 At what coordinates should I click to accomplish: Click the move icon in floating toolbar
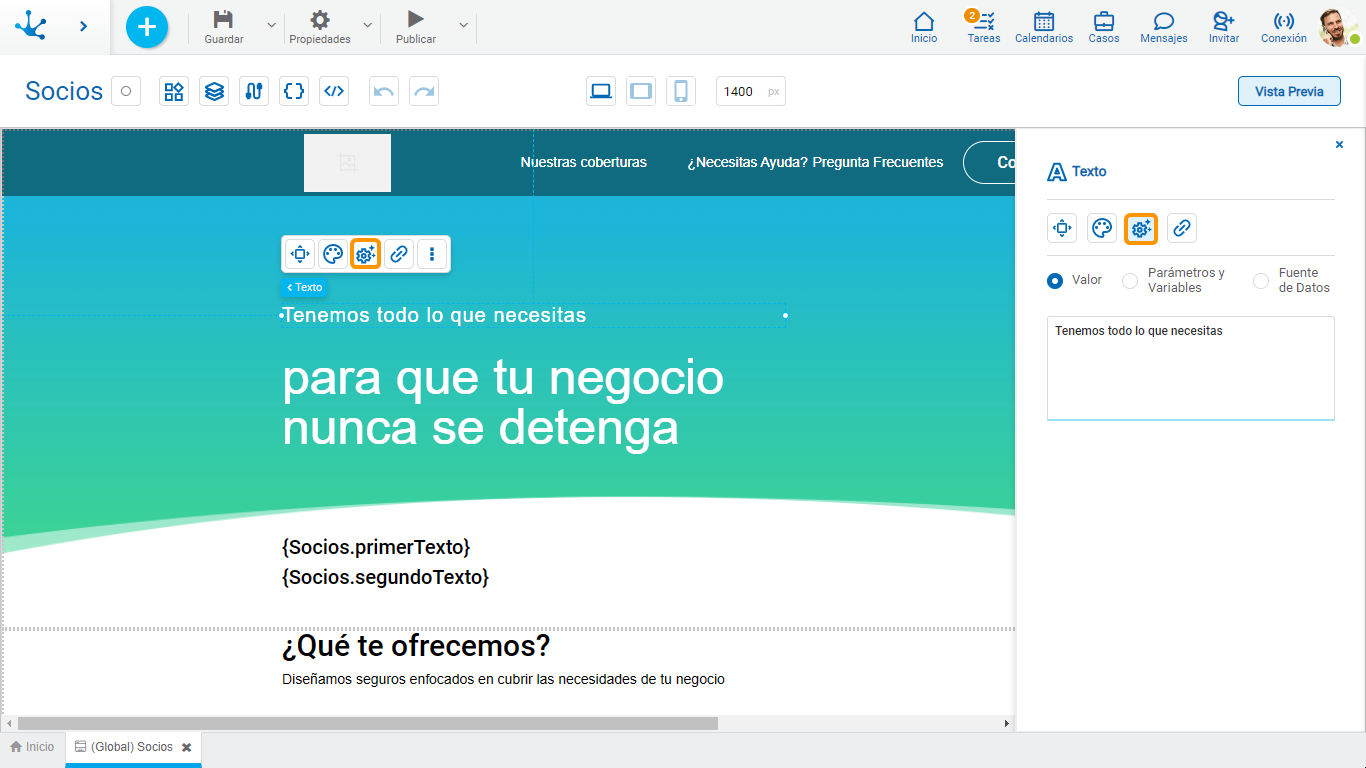[300, 254]
